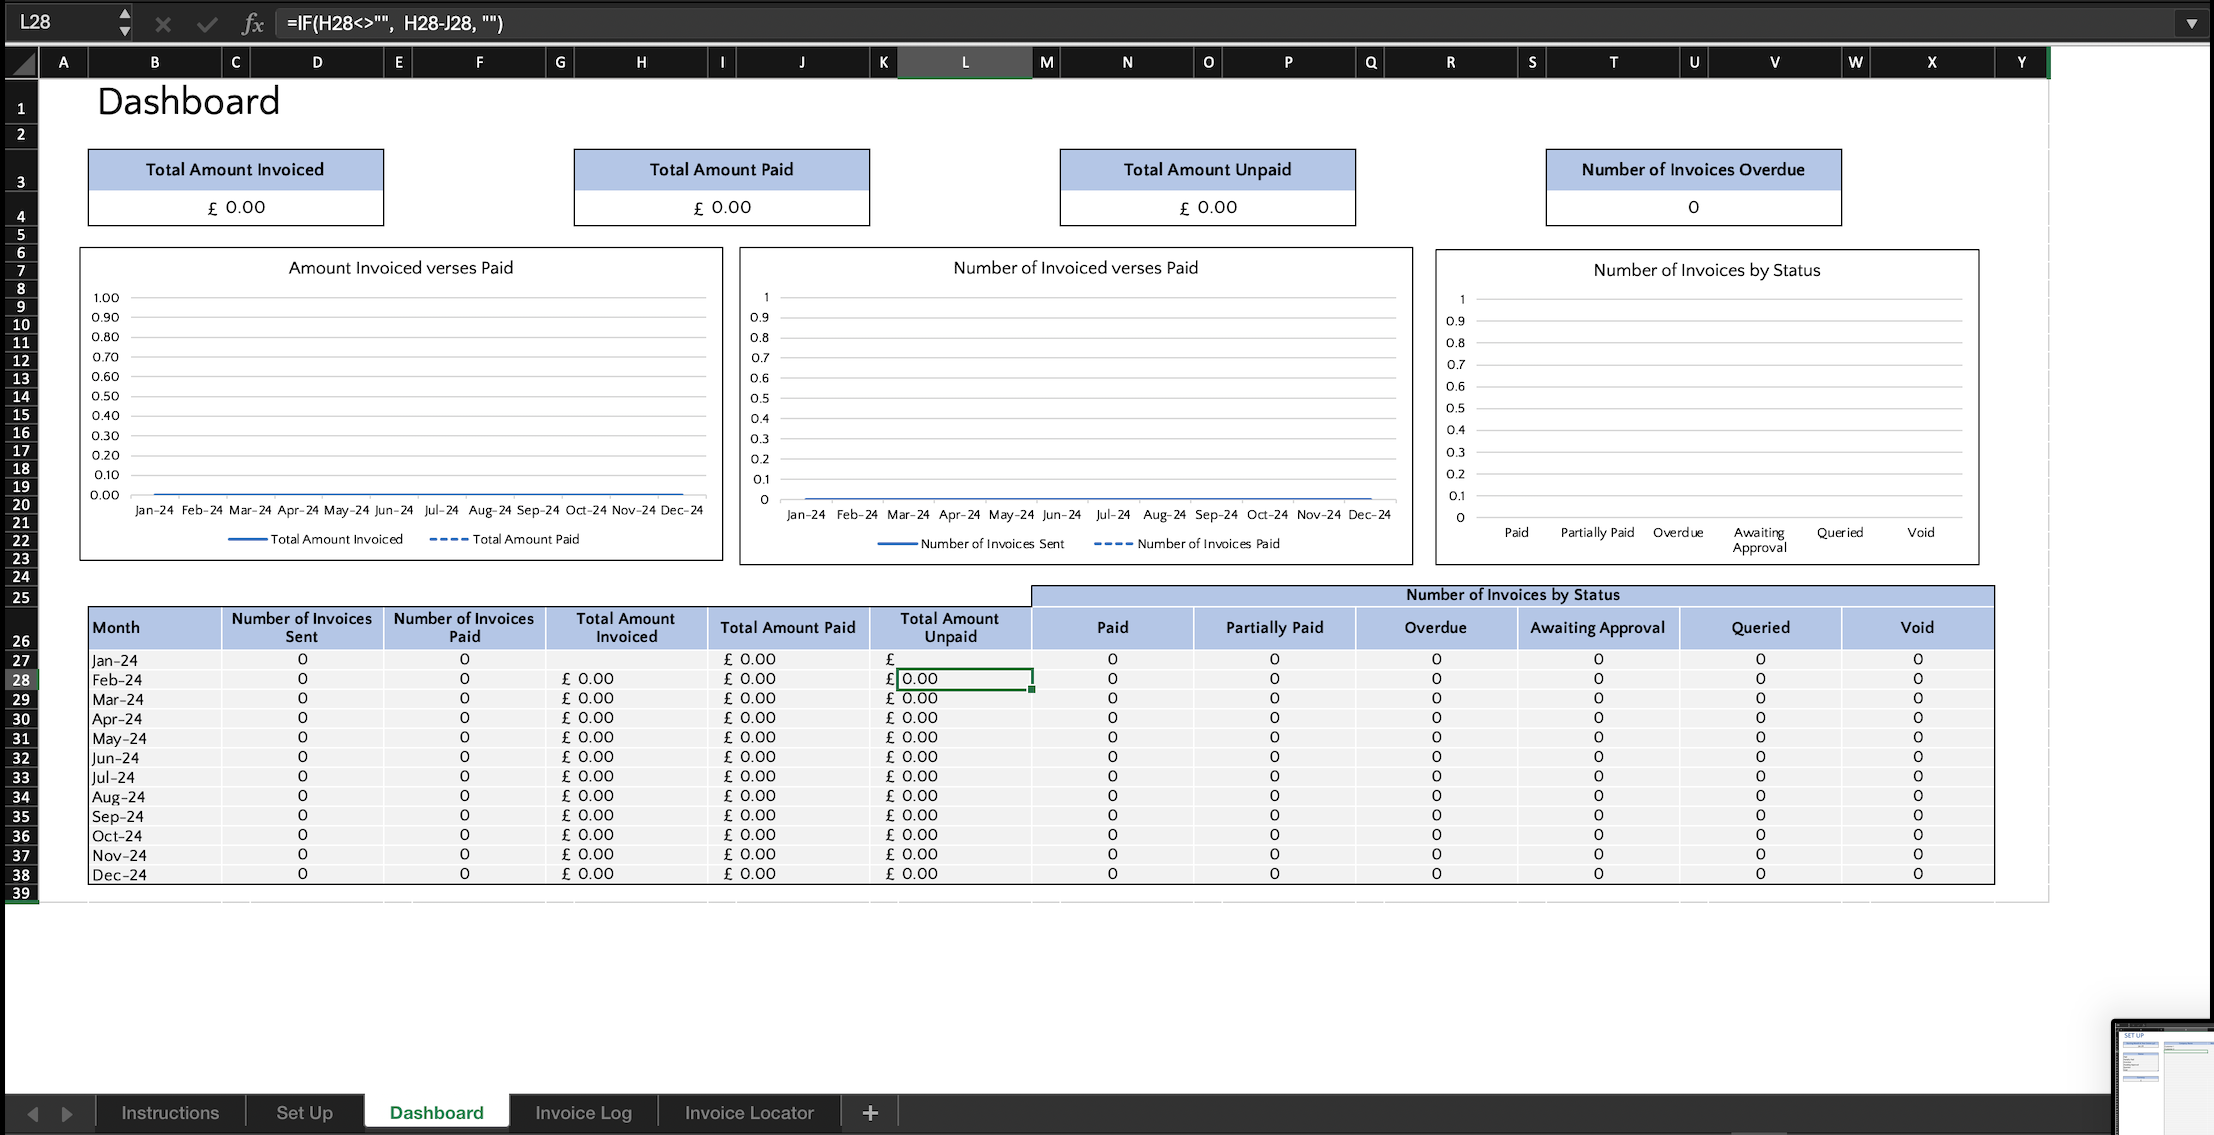
Task: Click the merged Number of Invoices by Status header
Action: pyautogui.click(x=1512, y=595)
